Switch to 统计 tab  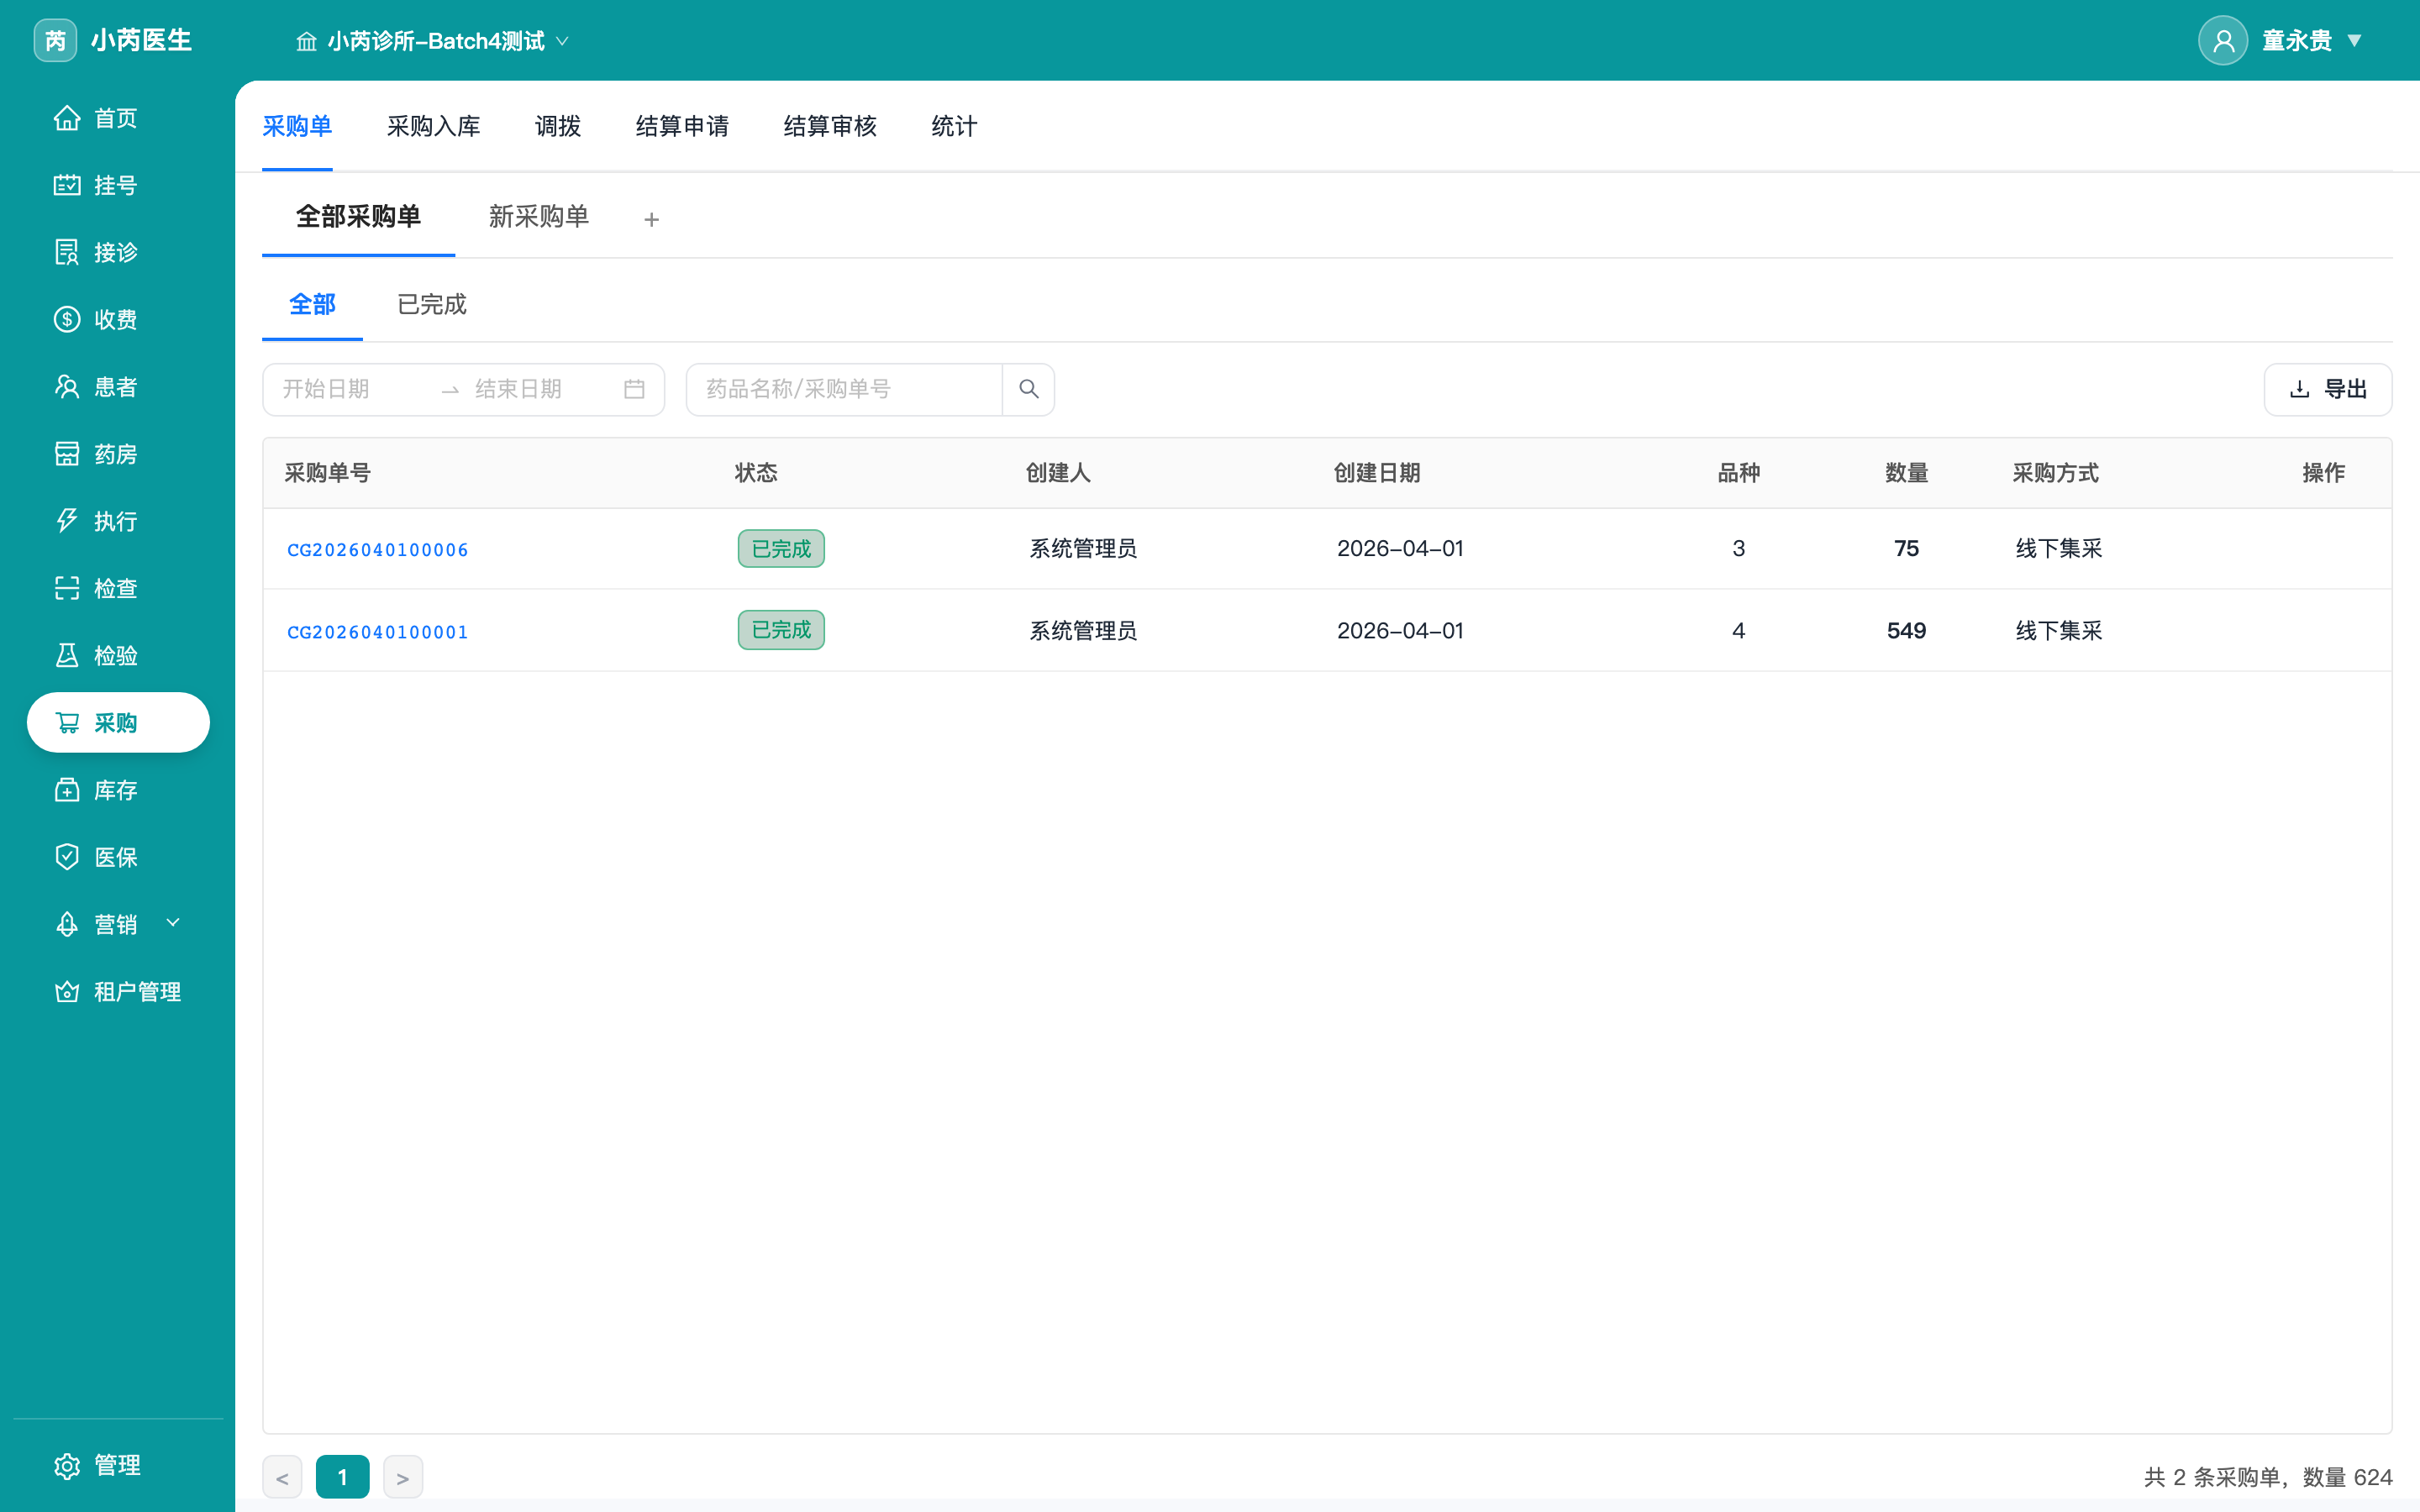[954, 126]
